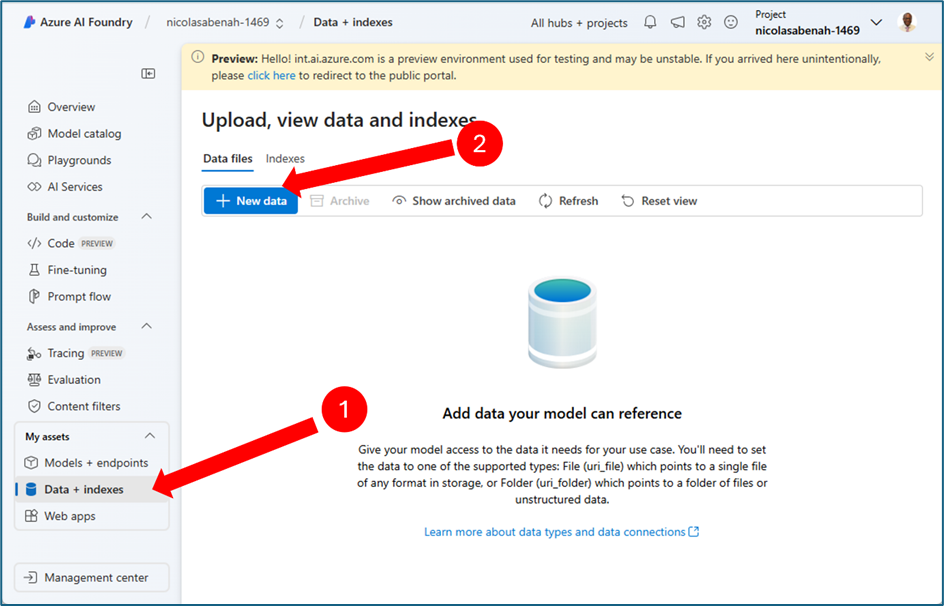This screenshot has height=606, width=944.
Task: Collapse the Build and customize section
Action: [146, 216]
